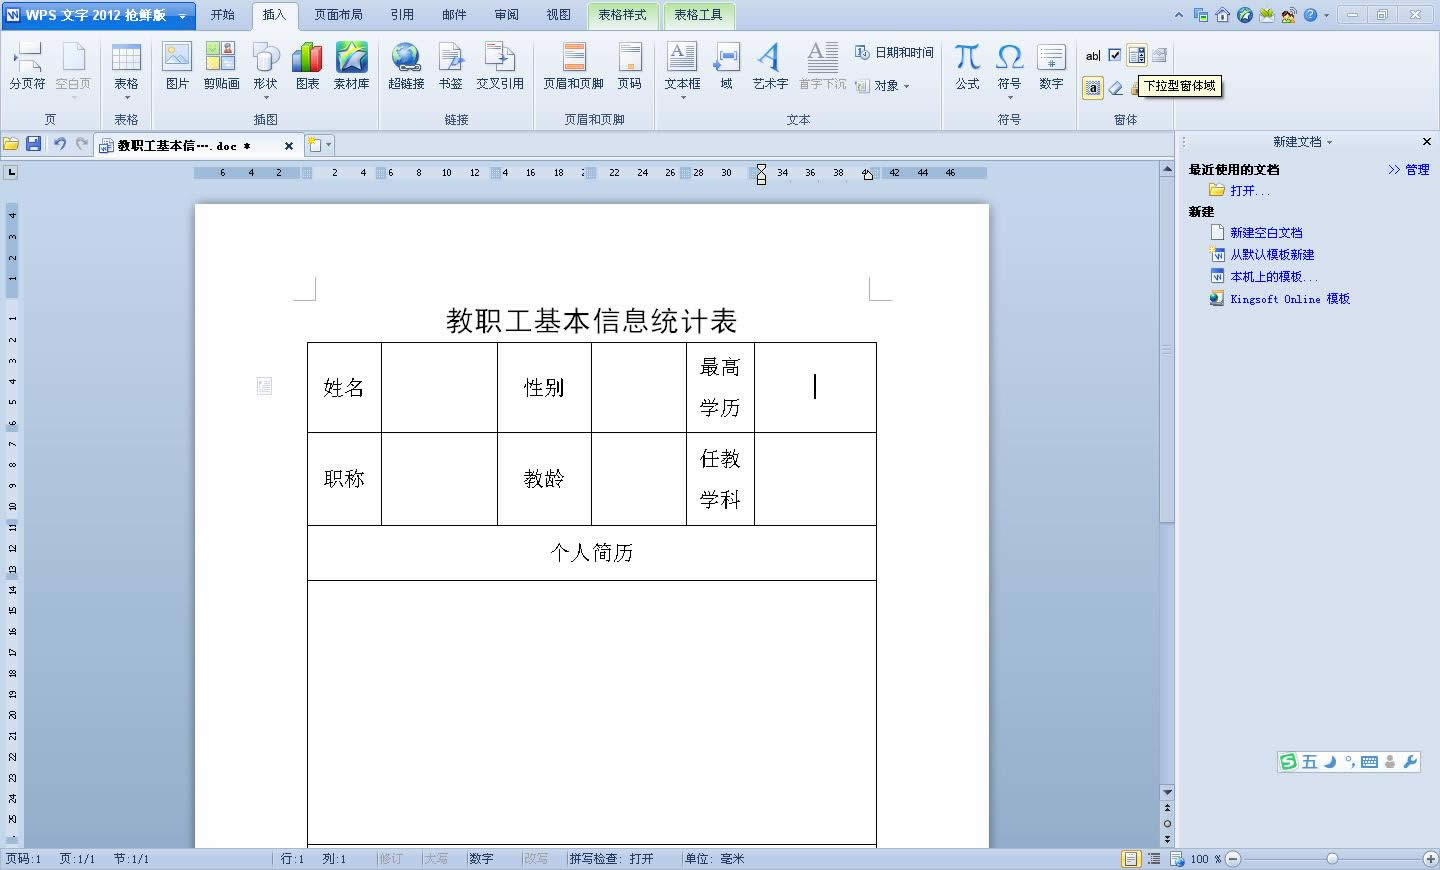1440x870 pixels.
Task: Click the form field eraser icon
Action: [1116, 88]
